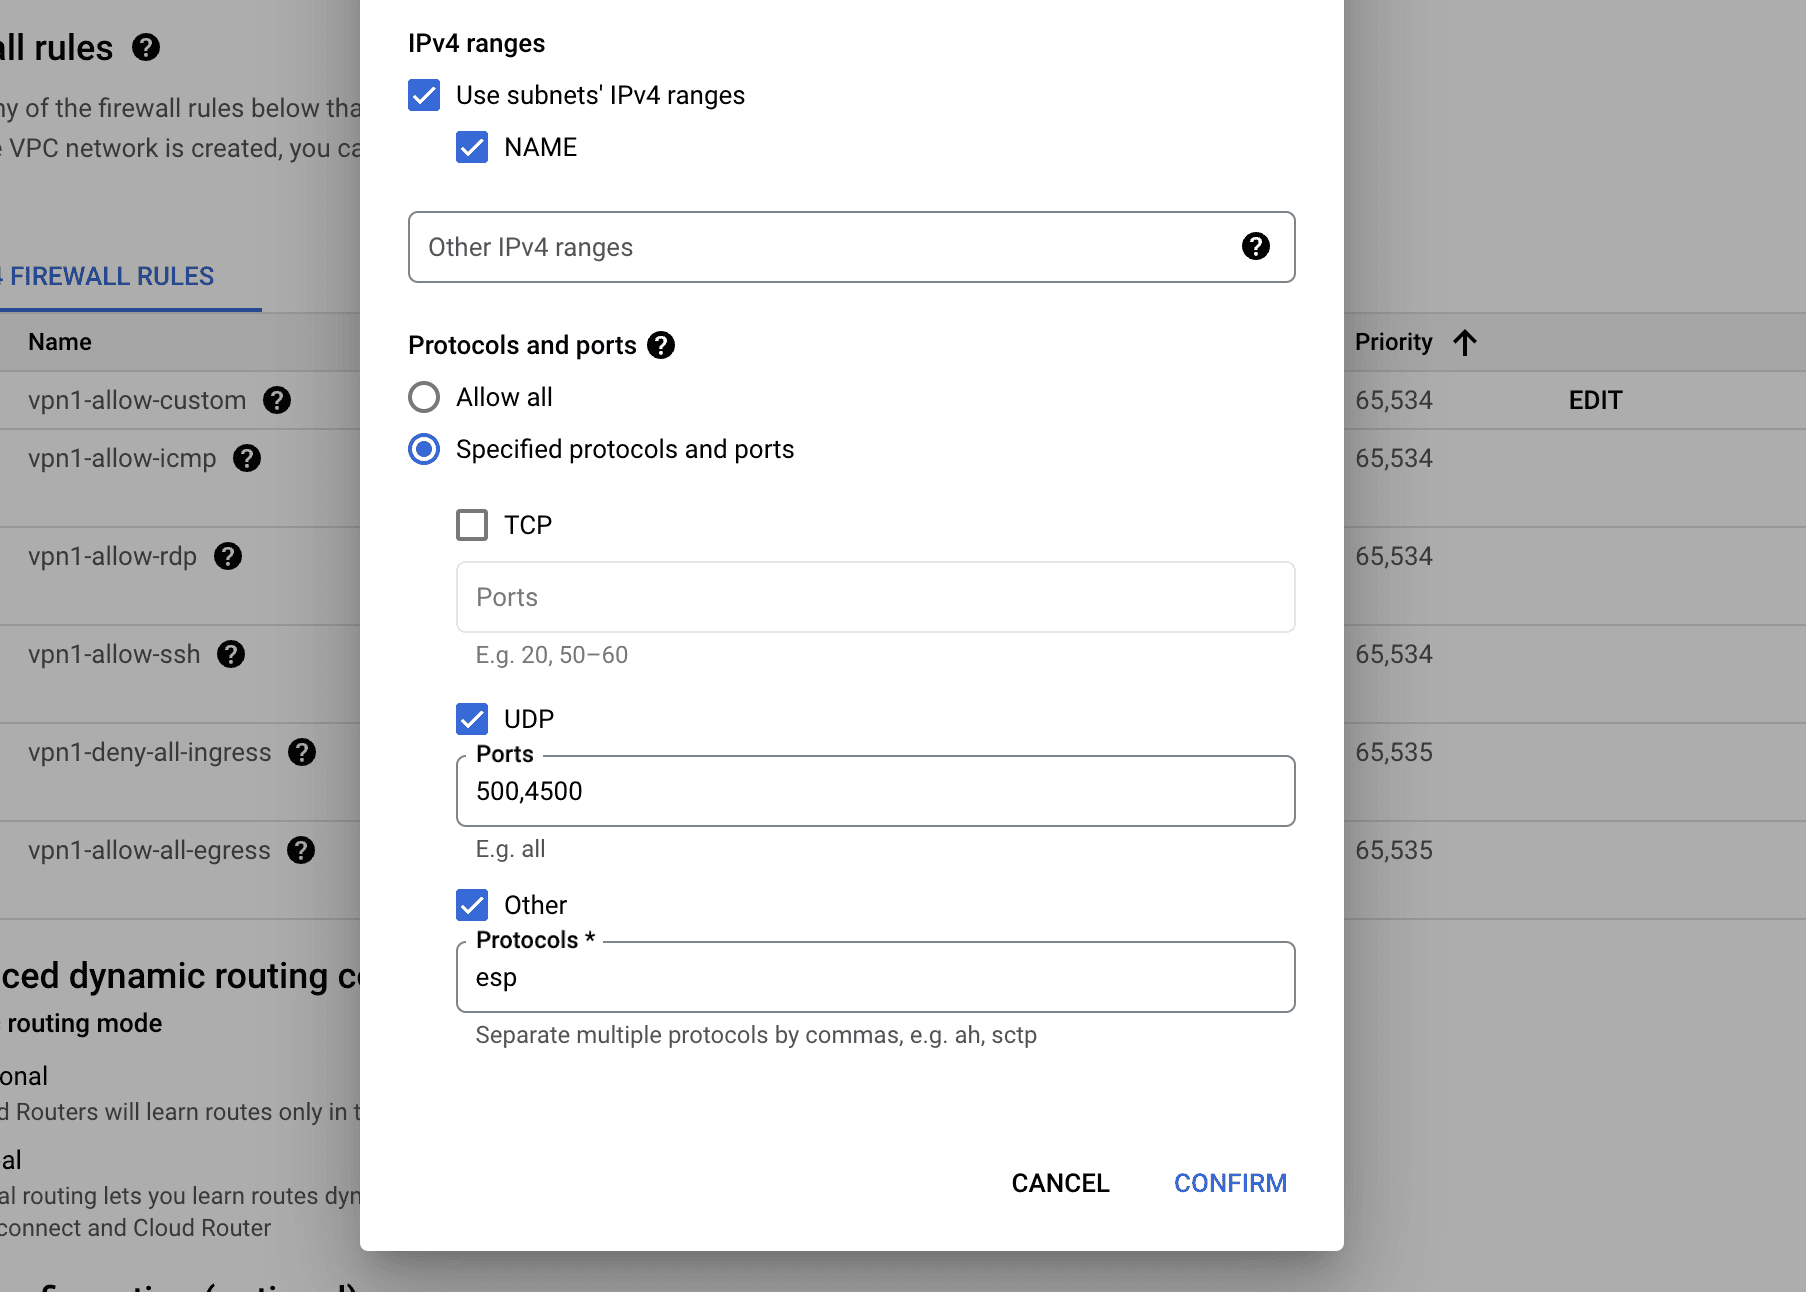Click help icon next to vpn1-allow-all-egress

pyautogui.click(x=301, y=850)
